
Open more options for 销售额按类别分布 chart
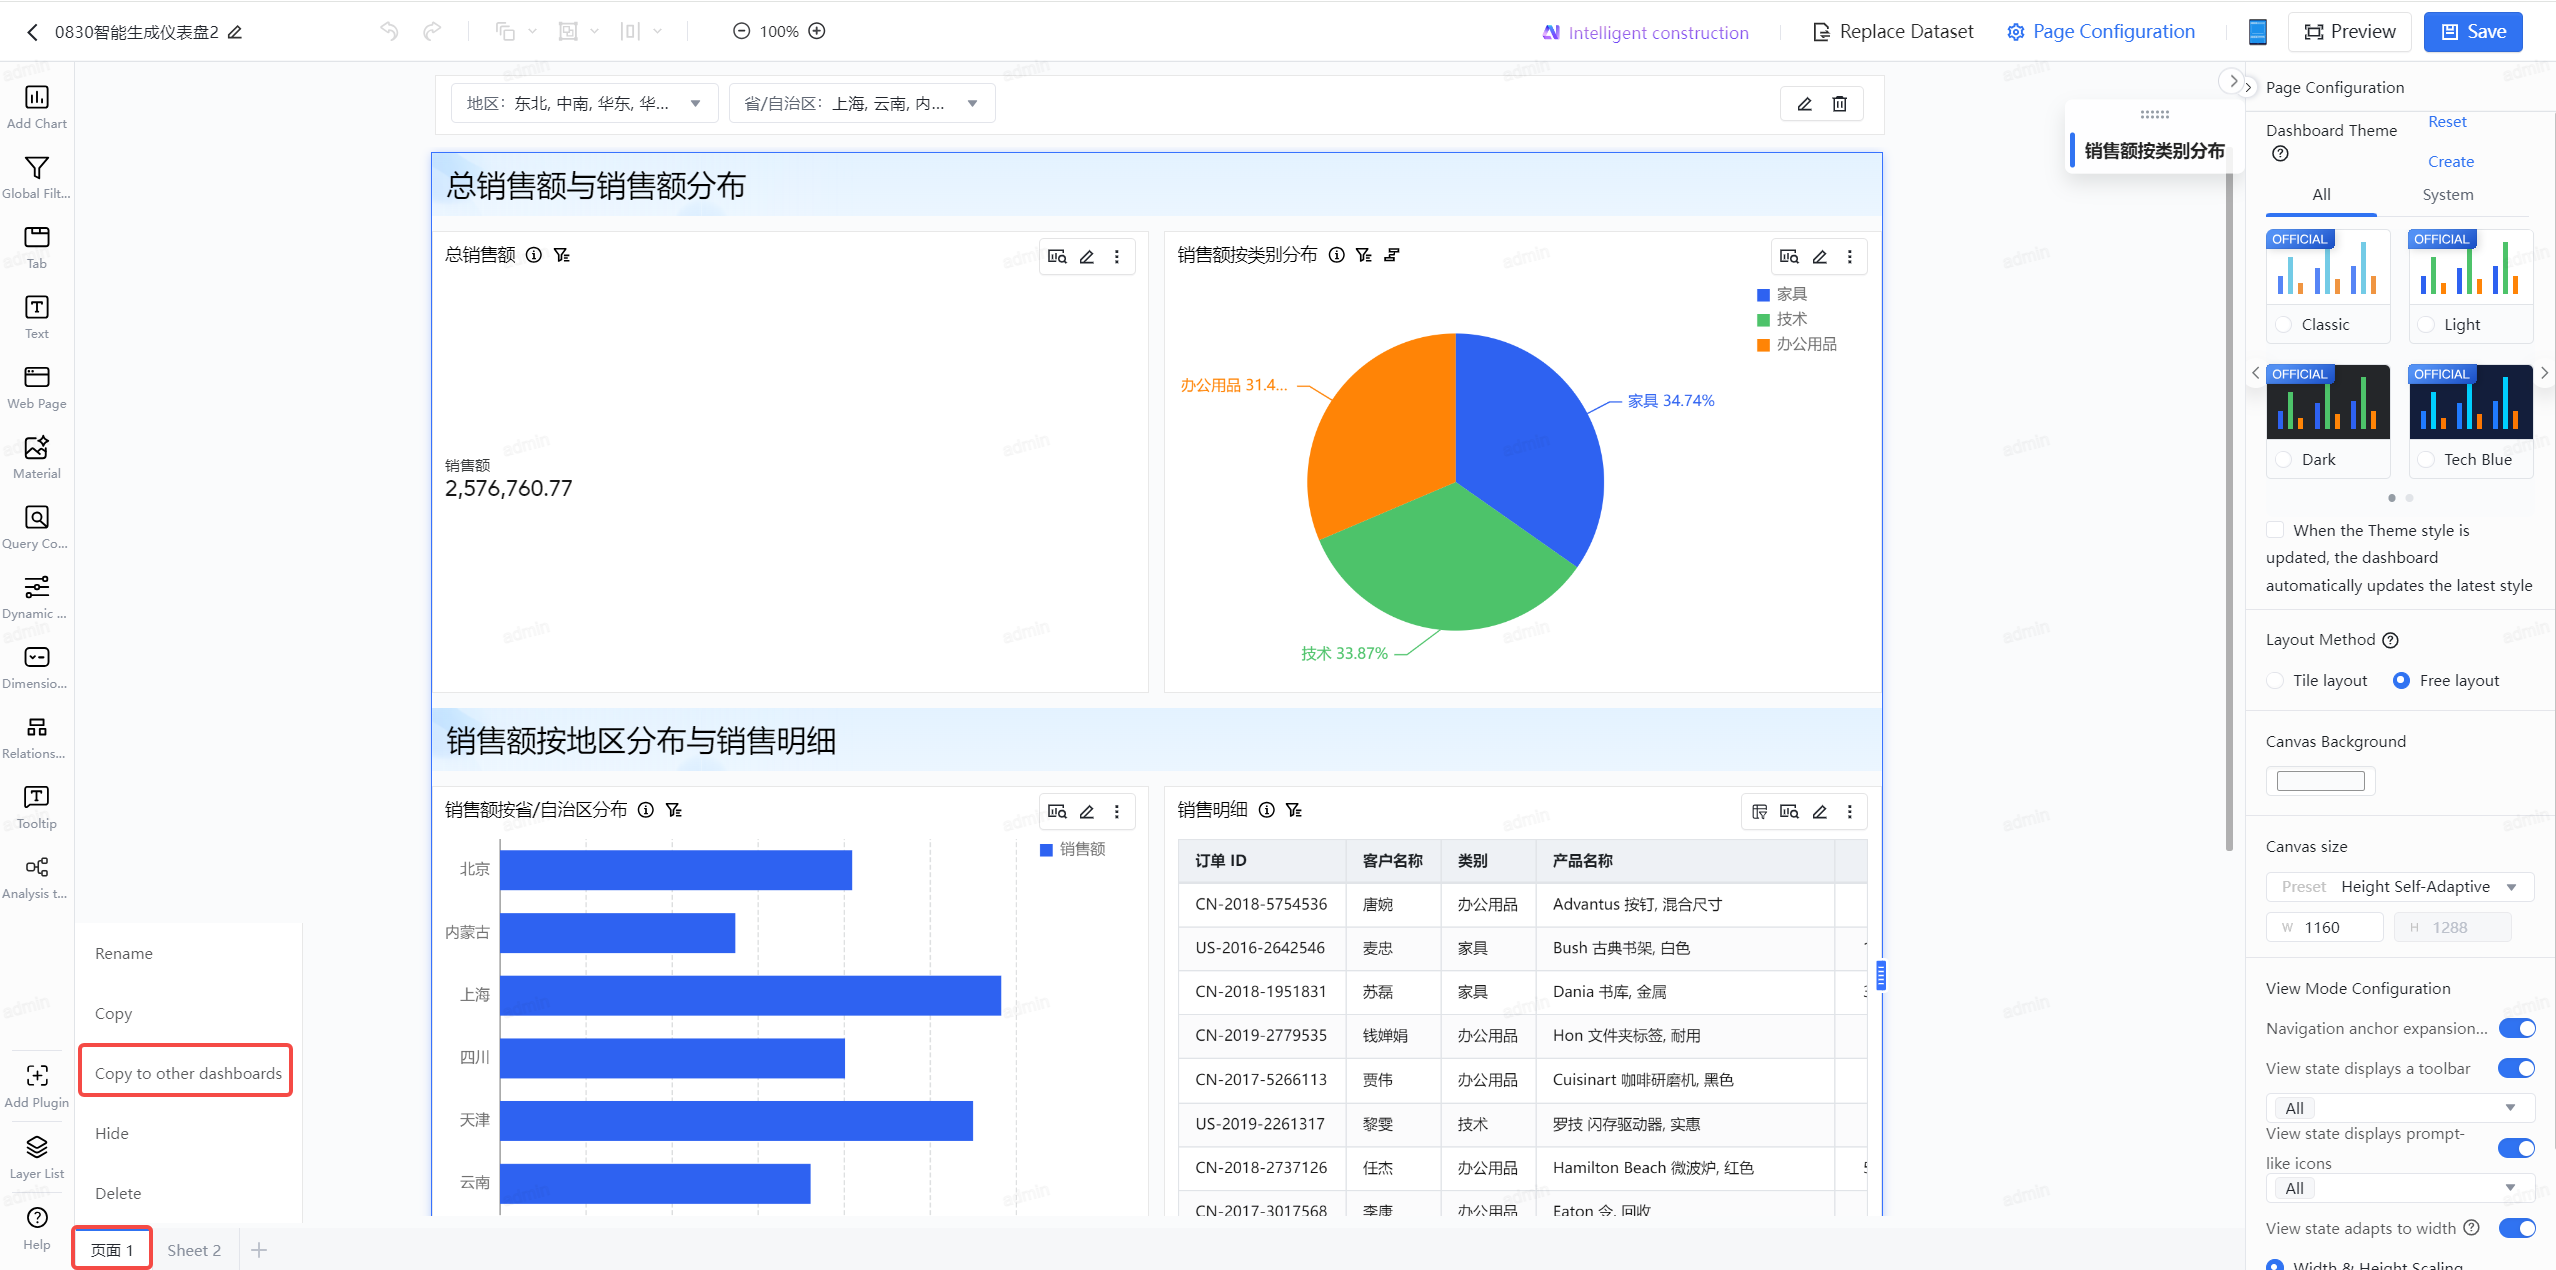(1850, 257)
